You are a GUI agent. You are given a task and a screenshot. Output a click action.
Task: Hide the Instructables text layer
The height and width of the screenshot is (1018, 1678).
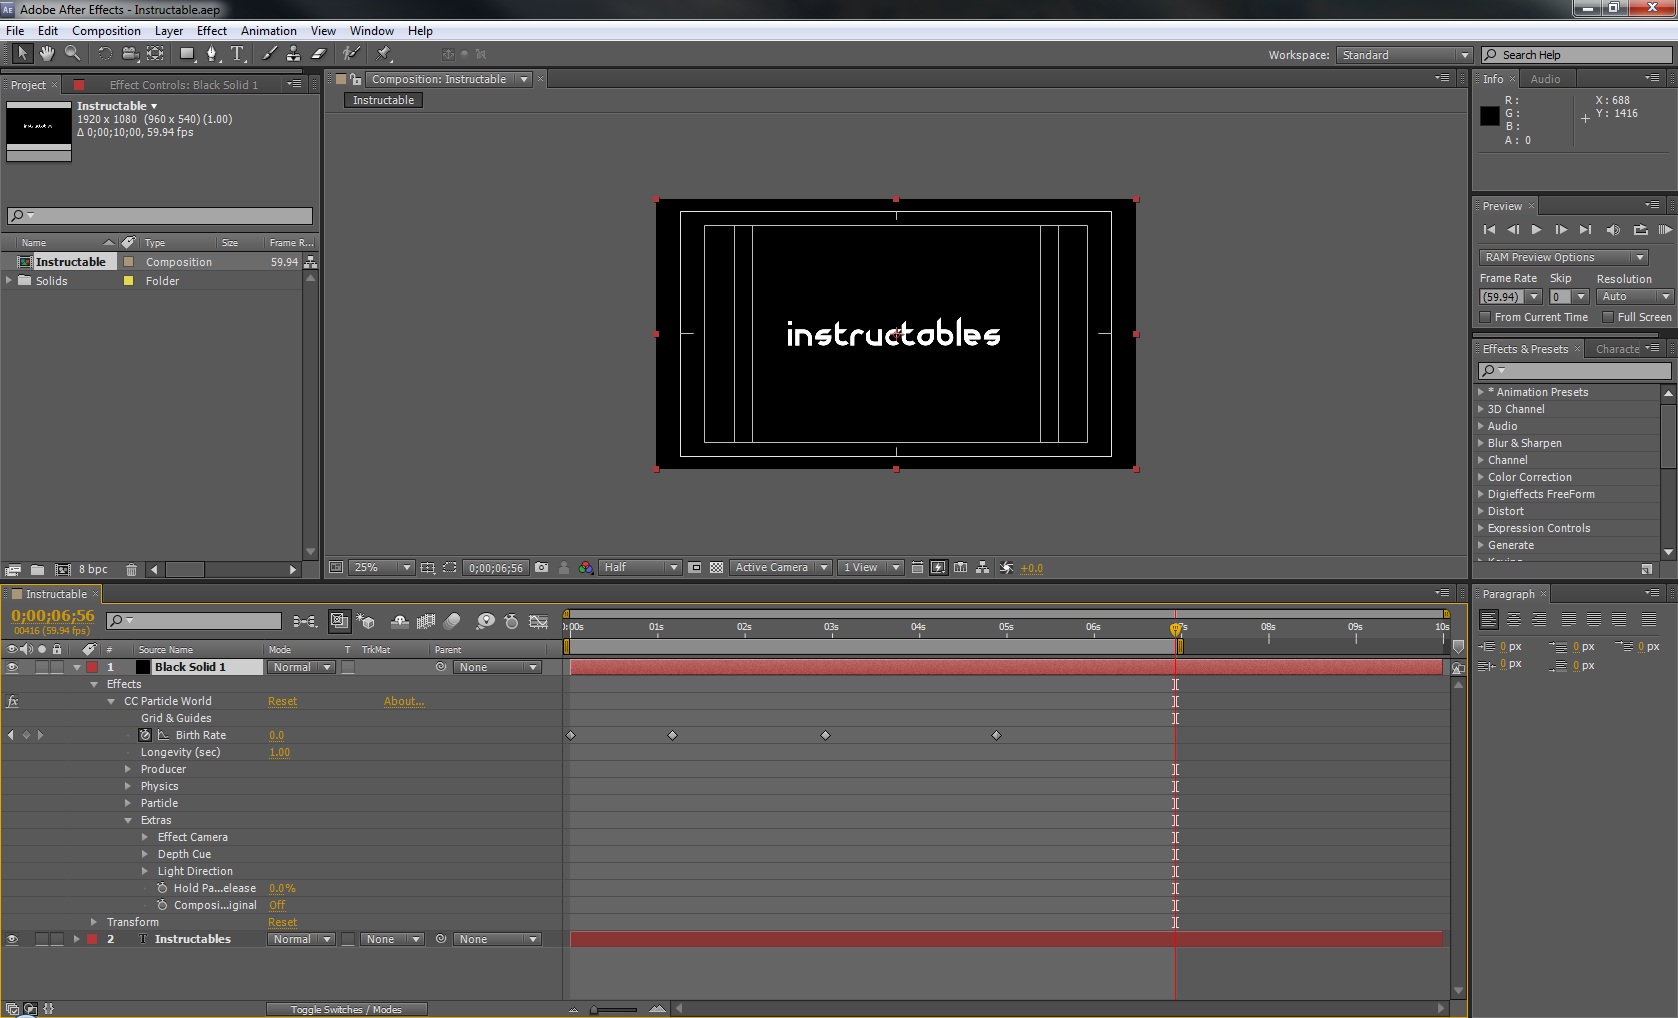[12, 939]
